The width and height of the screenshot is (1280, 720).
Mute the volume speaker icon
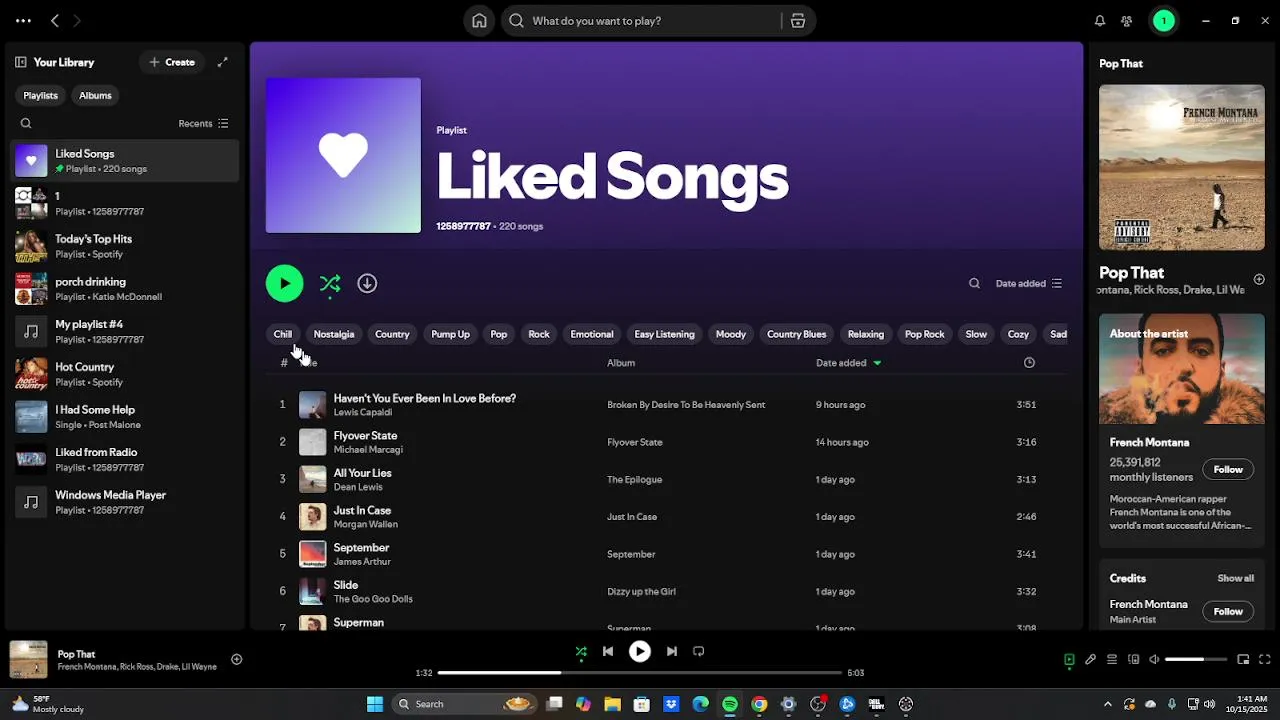[1154, 660]
